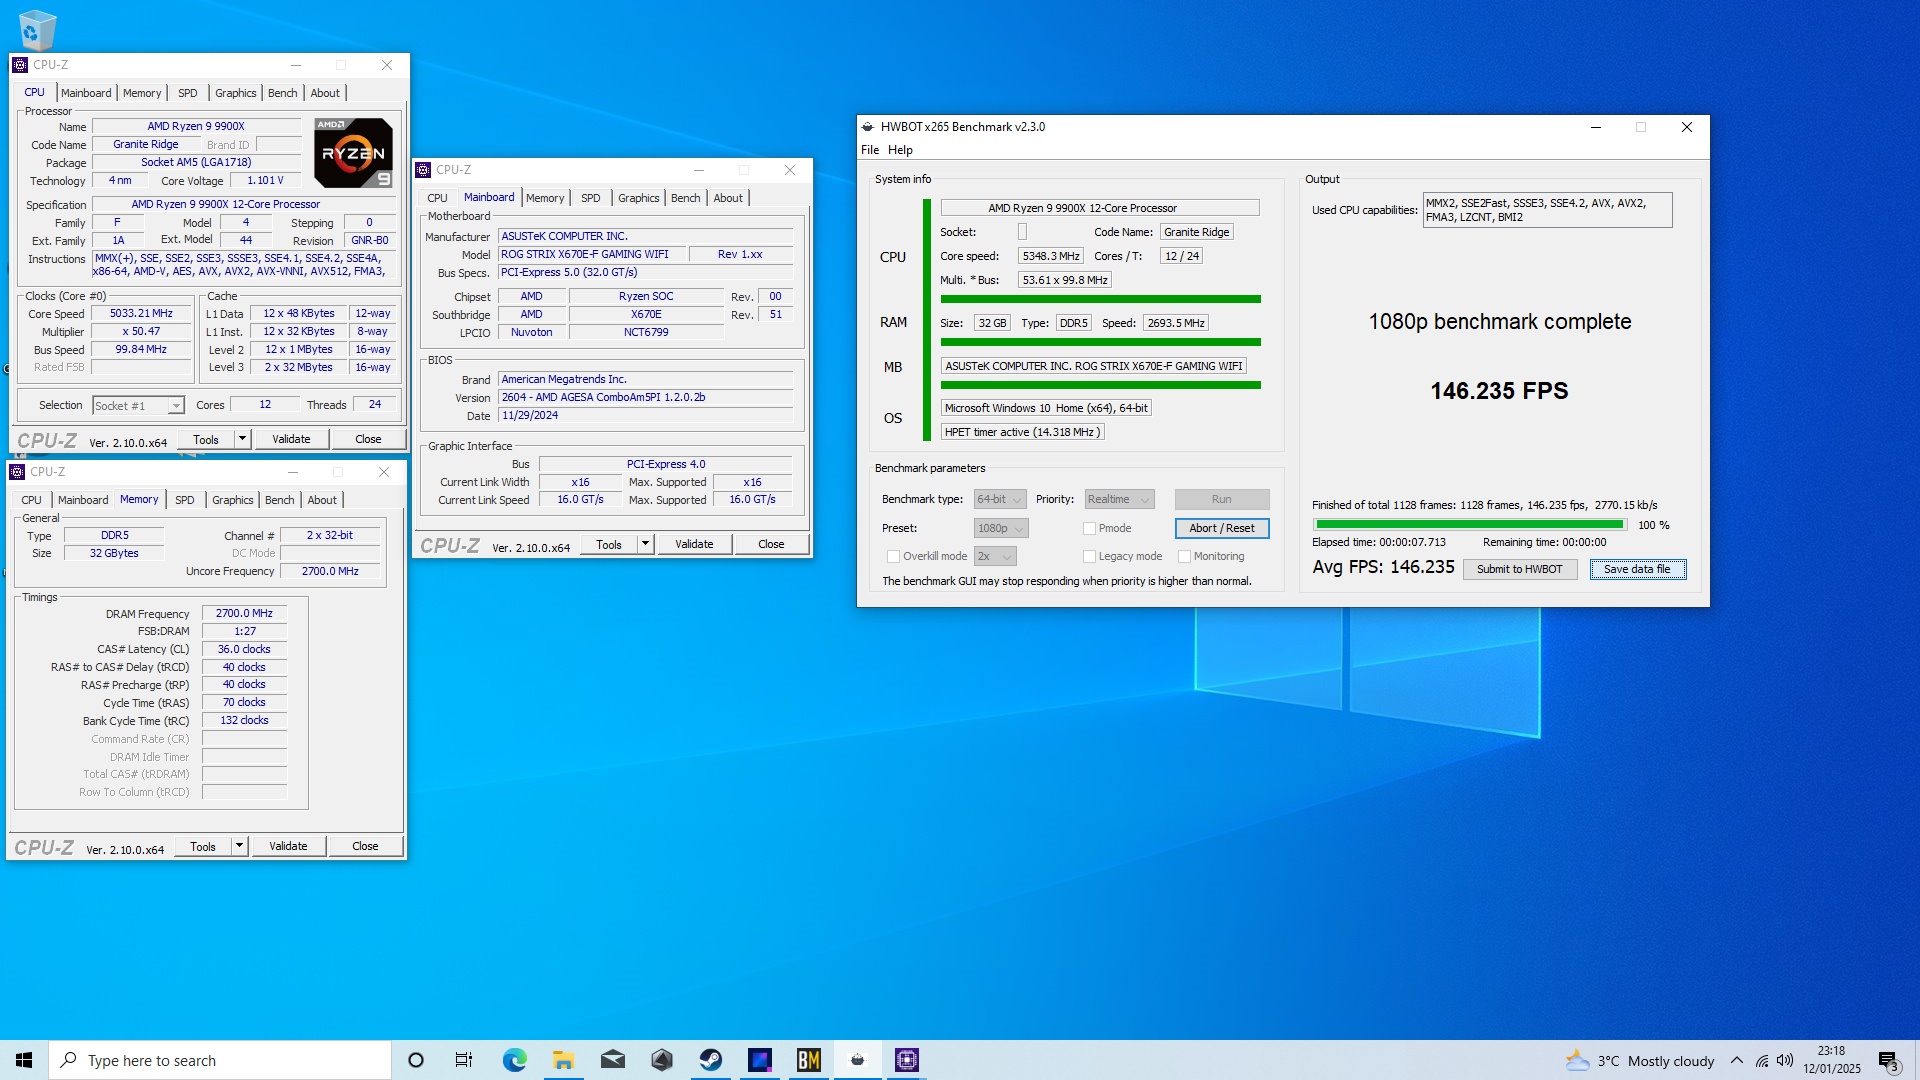Open the Socket #1 selection dropdown

tap(138, 405)
